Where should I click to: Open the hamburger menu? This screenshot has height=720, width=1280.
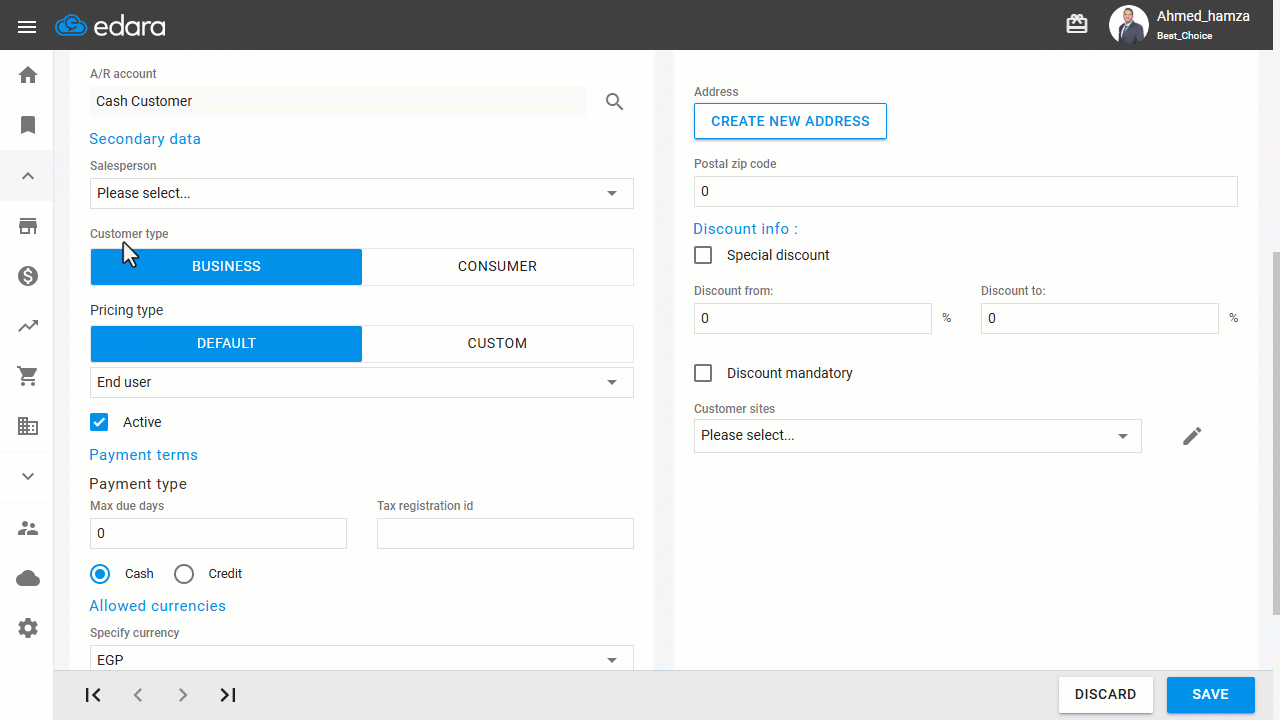(27, 26)
